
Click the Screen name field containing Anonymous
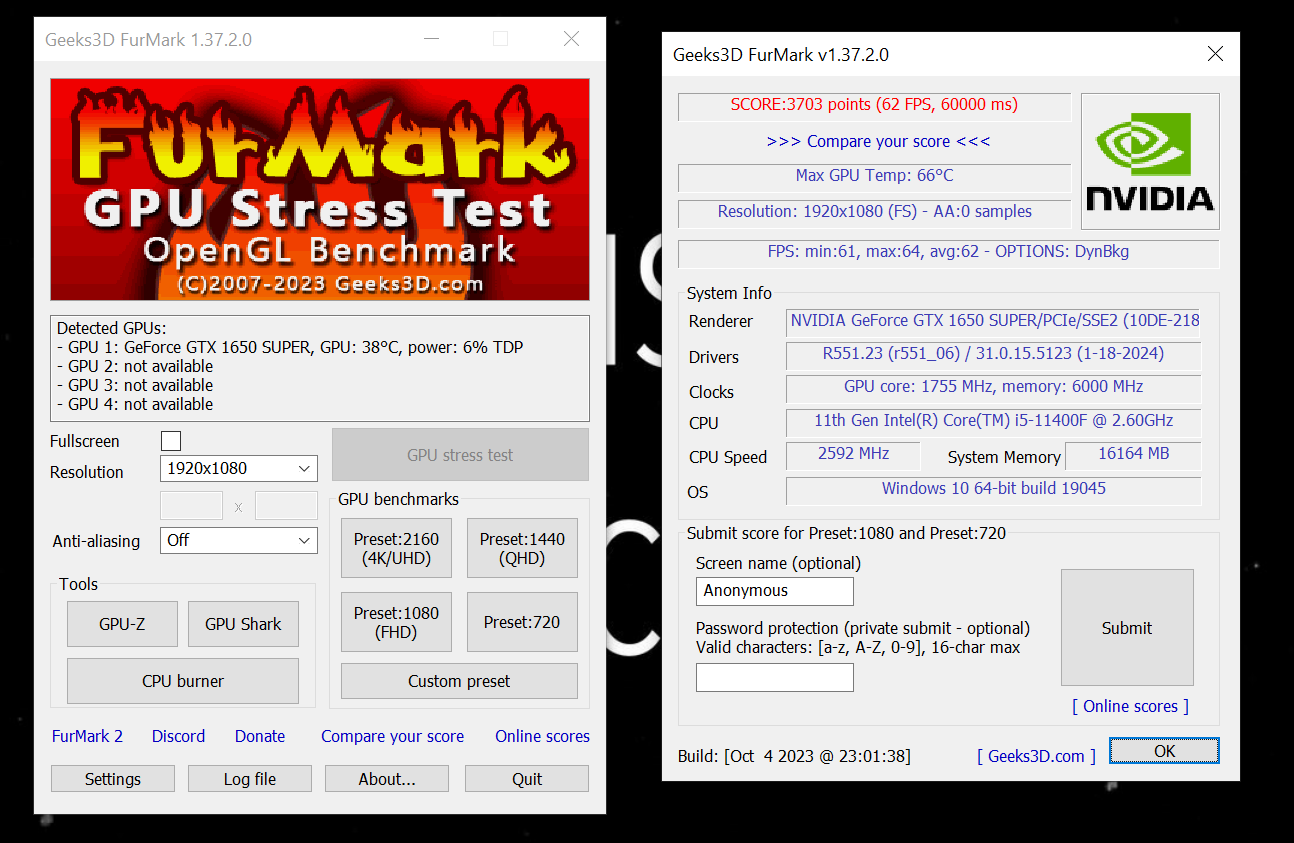(x=775, y=591)
